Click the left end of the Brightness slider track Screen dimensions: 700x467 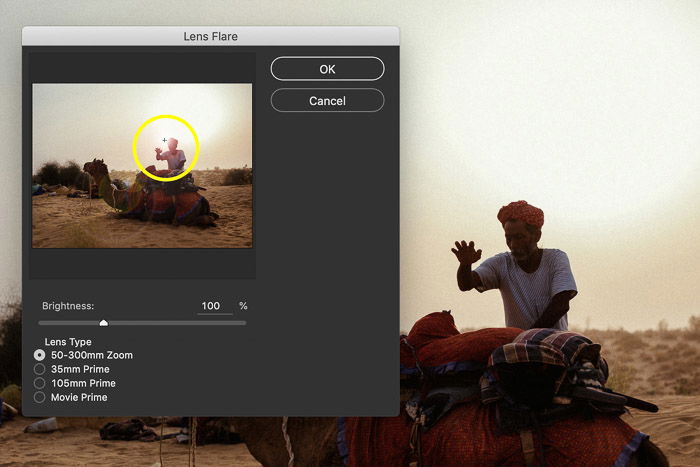tap(41, 323)
